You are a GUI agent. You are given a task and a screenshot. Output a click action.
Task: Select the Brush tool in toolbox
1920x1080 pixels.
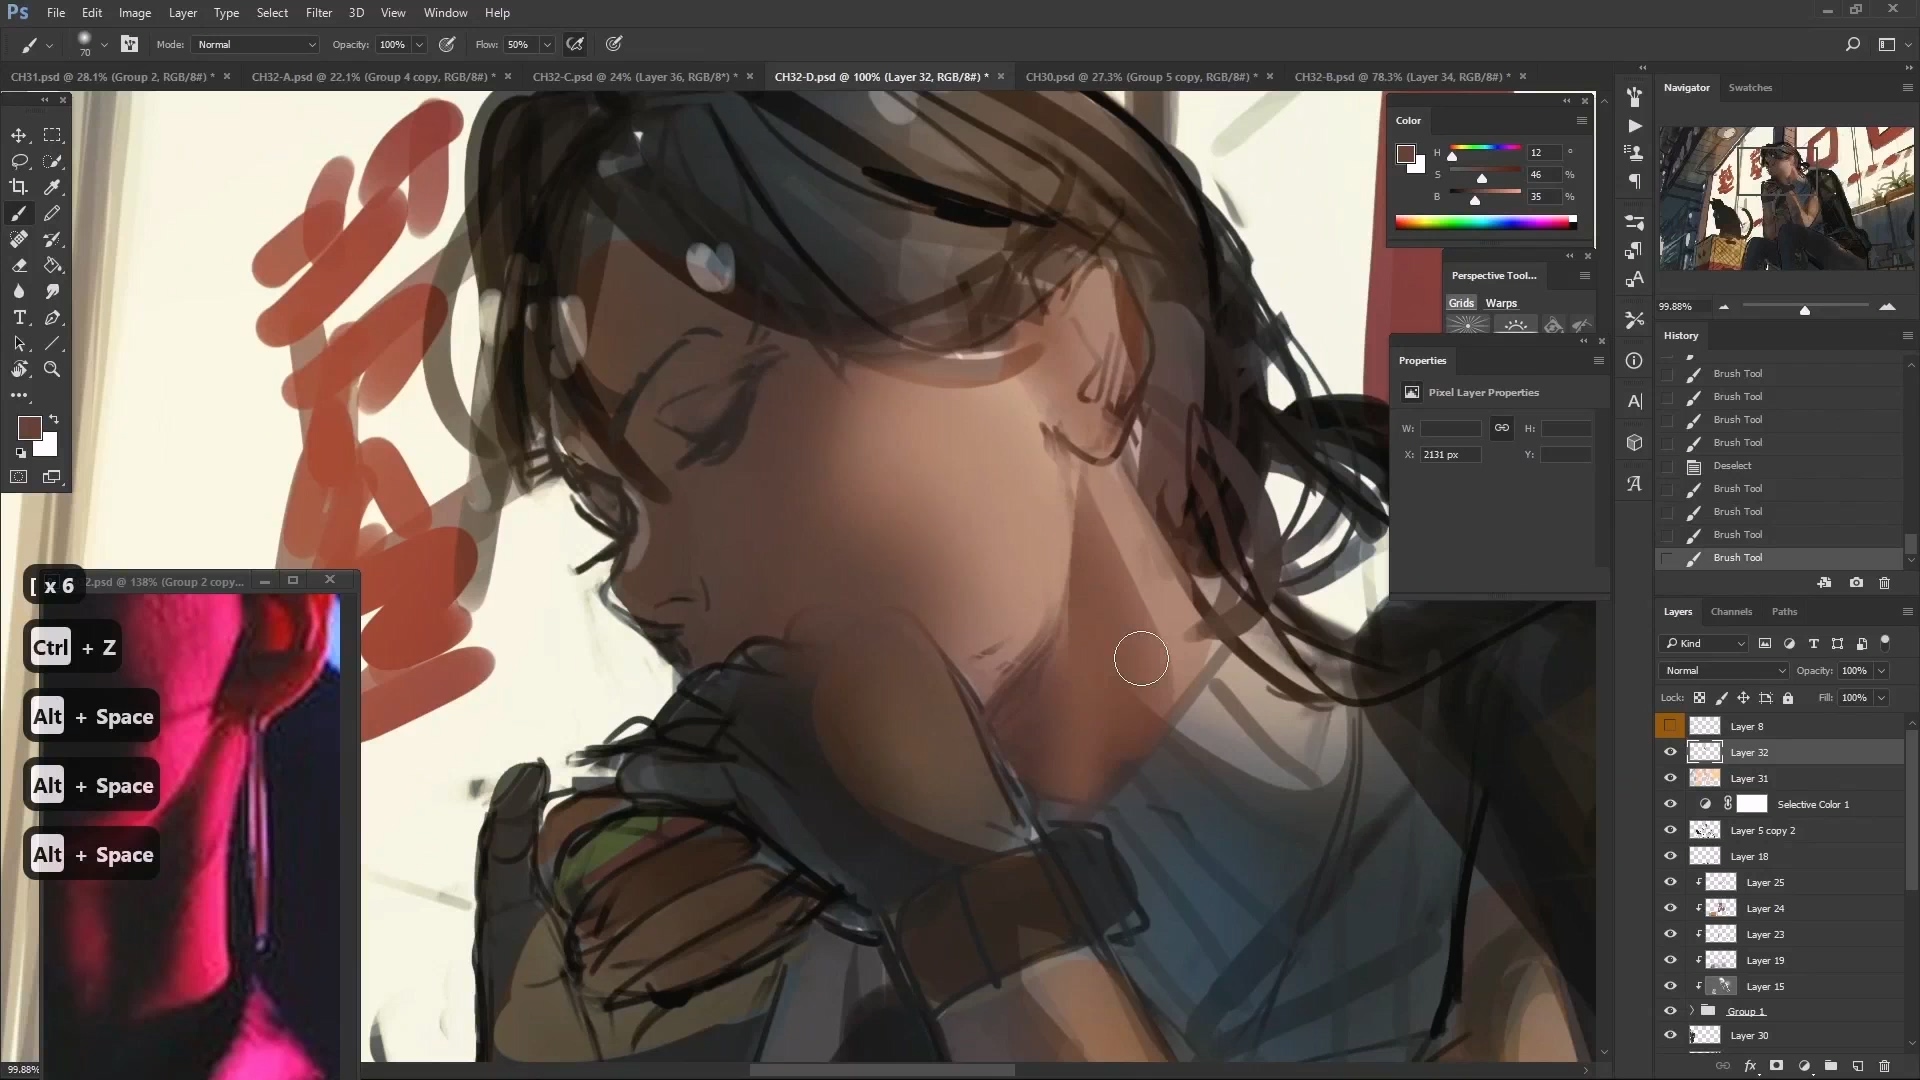(19, 213)
